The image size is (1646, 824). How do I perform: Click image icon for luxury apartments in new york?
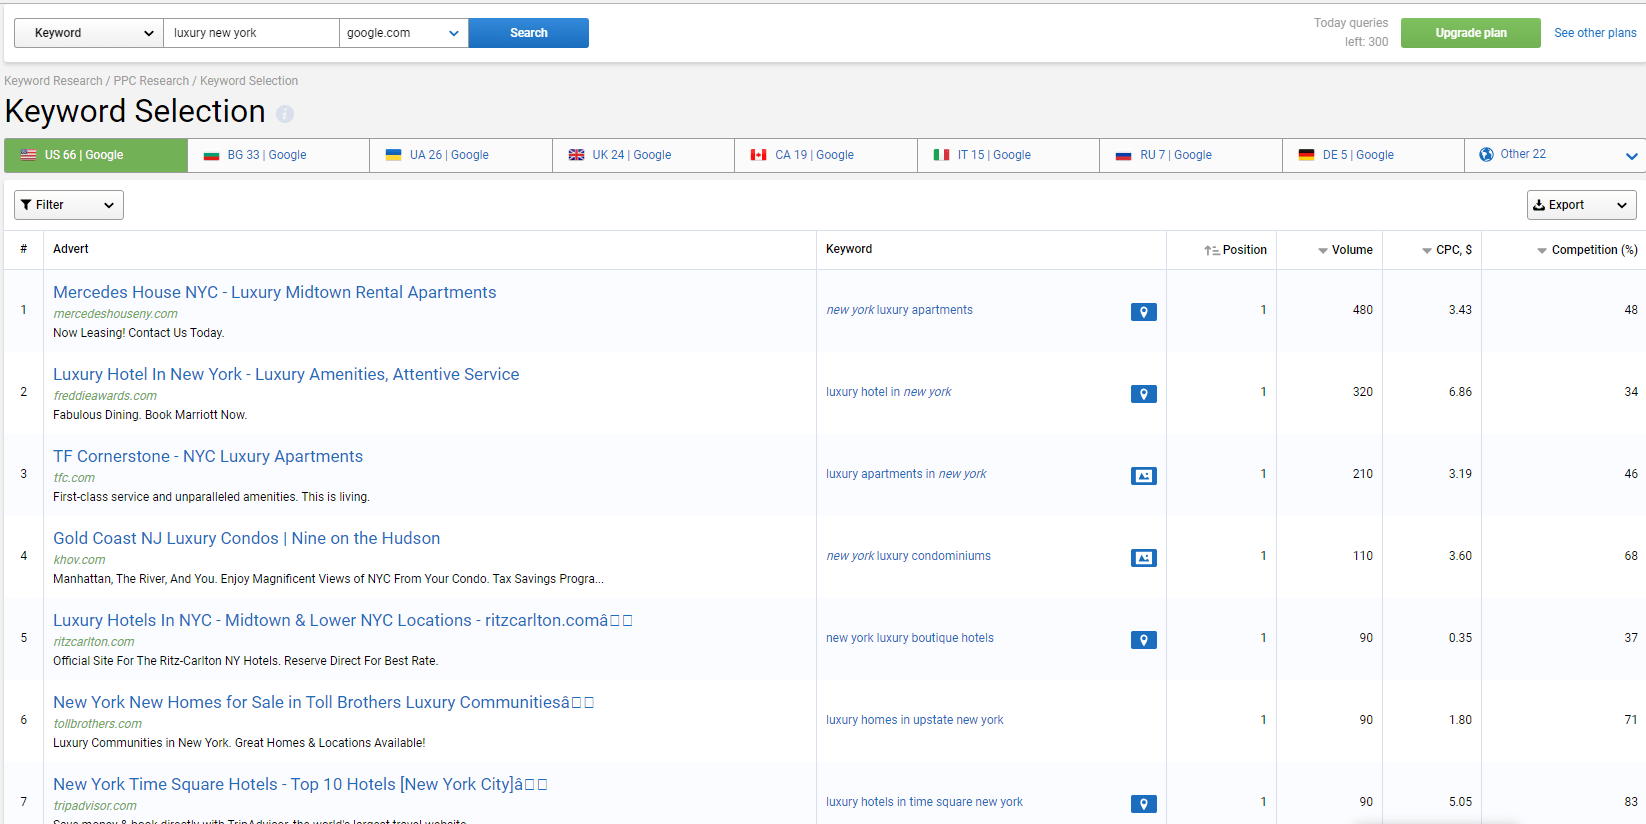pos(1144,476)
